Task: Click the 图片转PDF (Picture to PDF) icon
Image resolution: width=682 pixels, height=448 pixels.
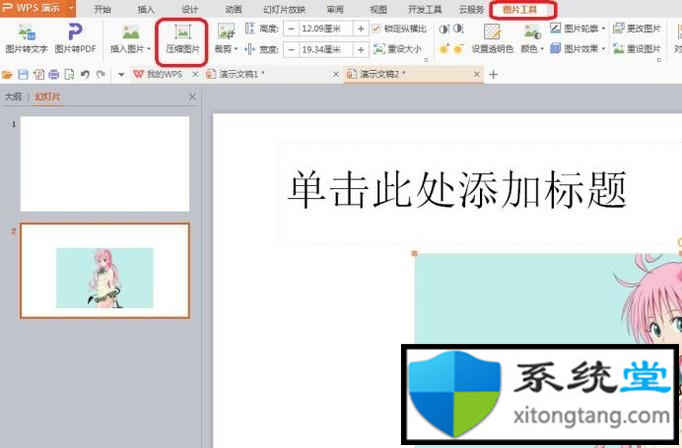Action: coord(75,38)
